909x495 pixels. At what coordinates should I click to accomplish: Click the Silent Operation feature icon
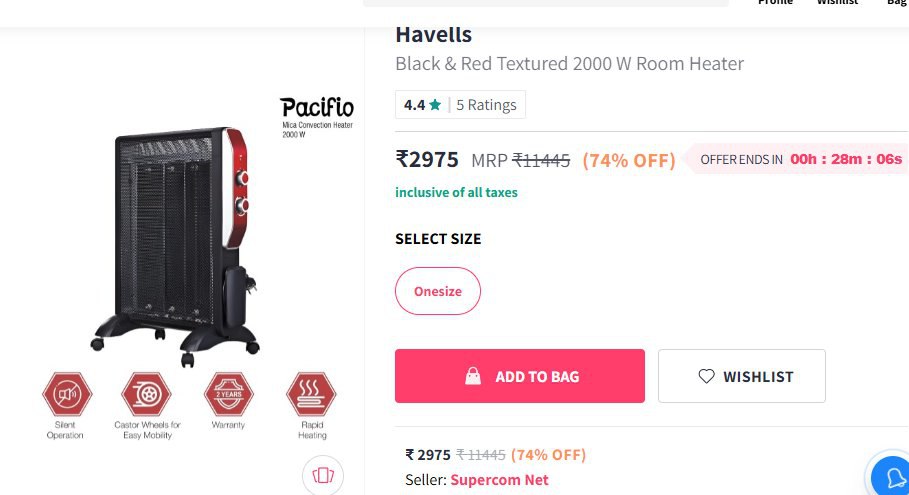click(67, 394)
